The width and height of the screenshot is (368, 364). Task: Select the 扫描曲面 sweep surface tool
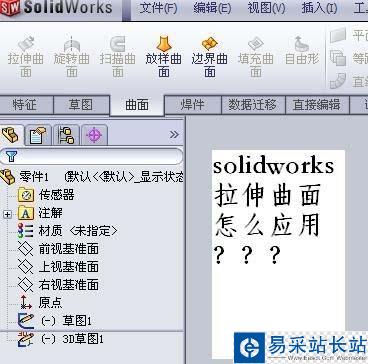[x=118, y=57]
